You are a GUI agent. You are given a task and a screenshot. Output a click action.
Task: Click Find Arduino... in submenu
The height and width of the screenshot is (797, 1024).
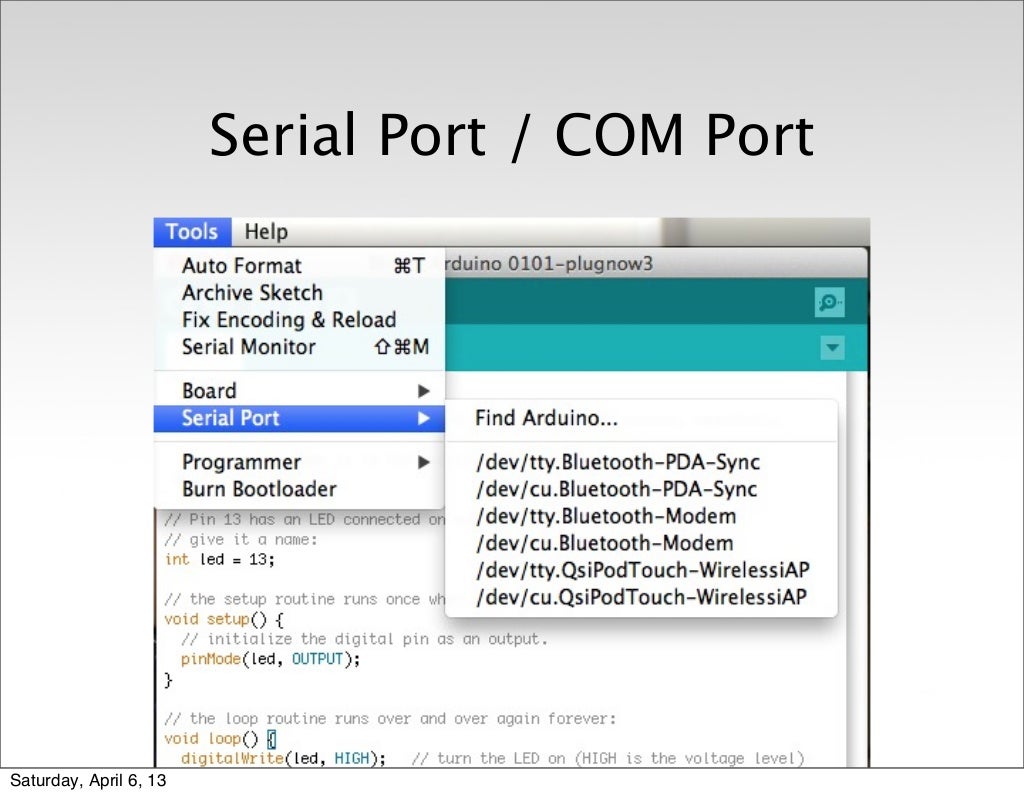[641, 418]
